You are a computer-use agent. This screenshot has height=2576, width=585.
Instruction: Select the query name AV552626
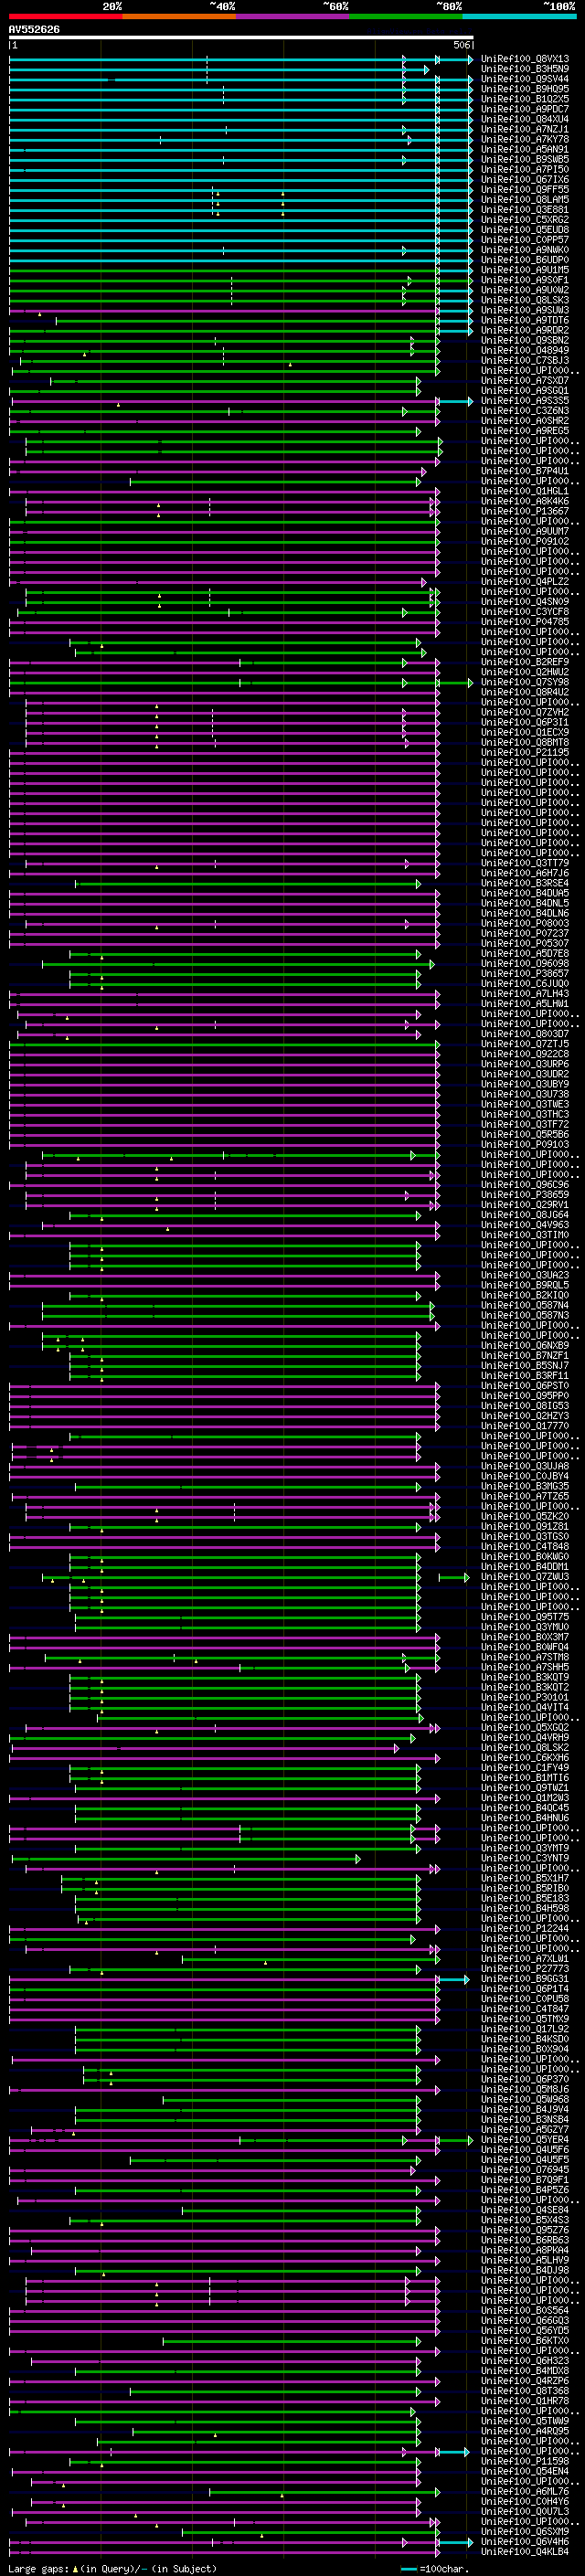point(34,30)
